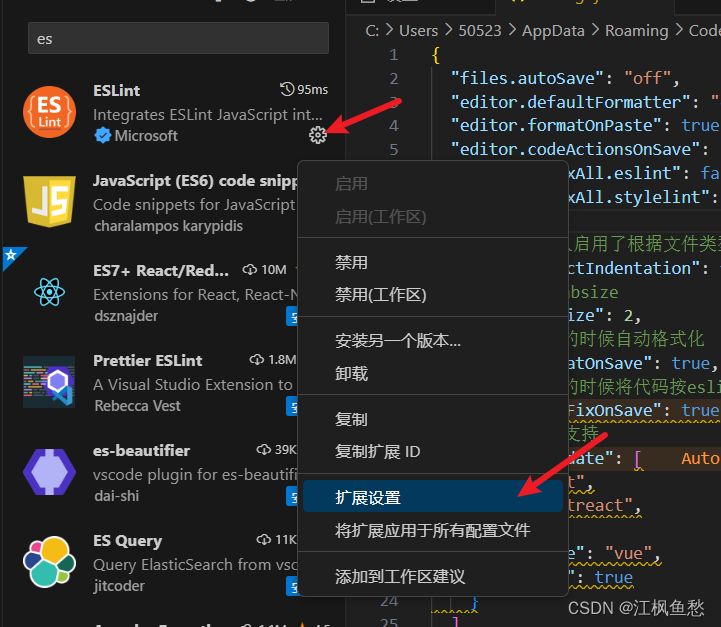Click the AppData breadcrumb segment
721x627 pixels.
(x=553, y=31)
